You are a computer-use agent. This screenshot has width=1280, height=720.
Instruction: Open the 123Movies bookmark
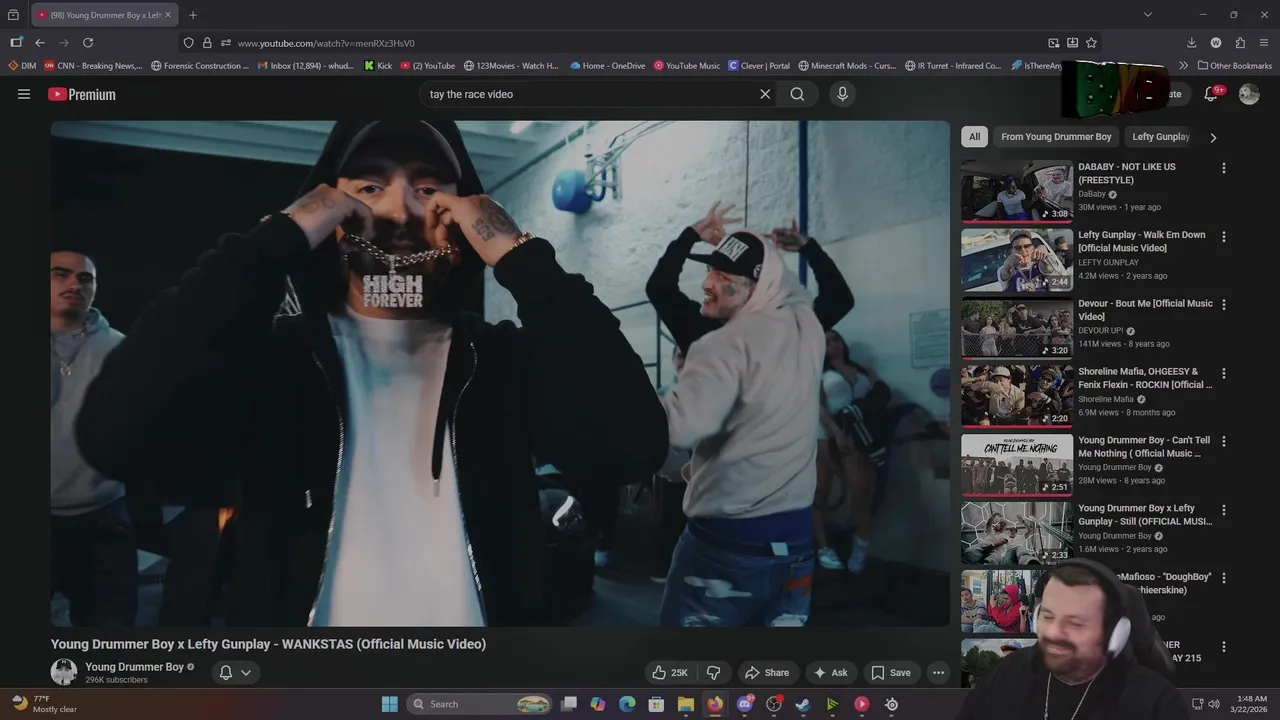[x=511, y=66]
